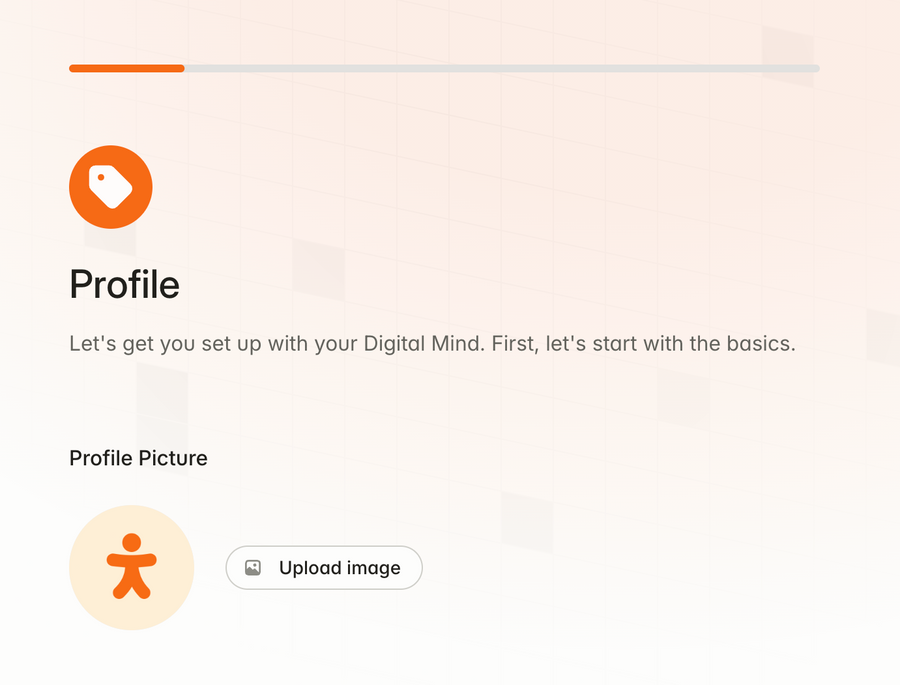900x685 pixels.
Task: Click the picture icon inside Upload button
Action: [253, 568]
